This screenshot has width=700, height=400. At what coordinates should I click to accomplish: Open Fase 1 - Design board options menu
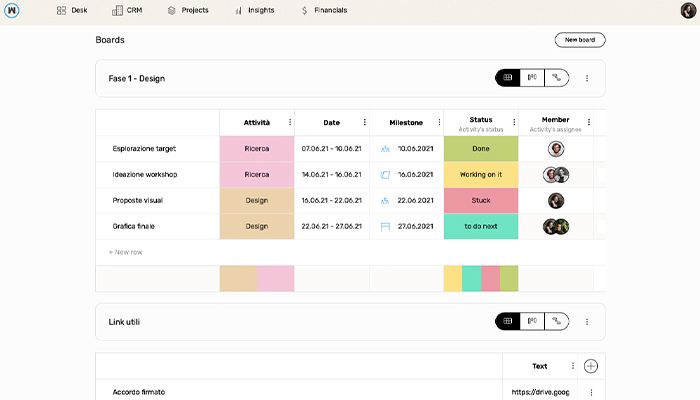[587, 78]
